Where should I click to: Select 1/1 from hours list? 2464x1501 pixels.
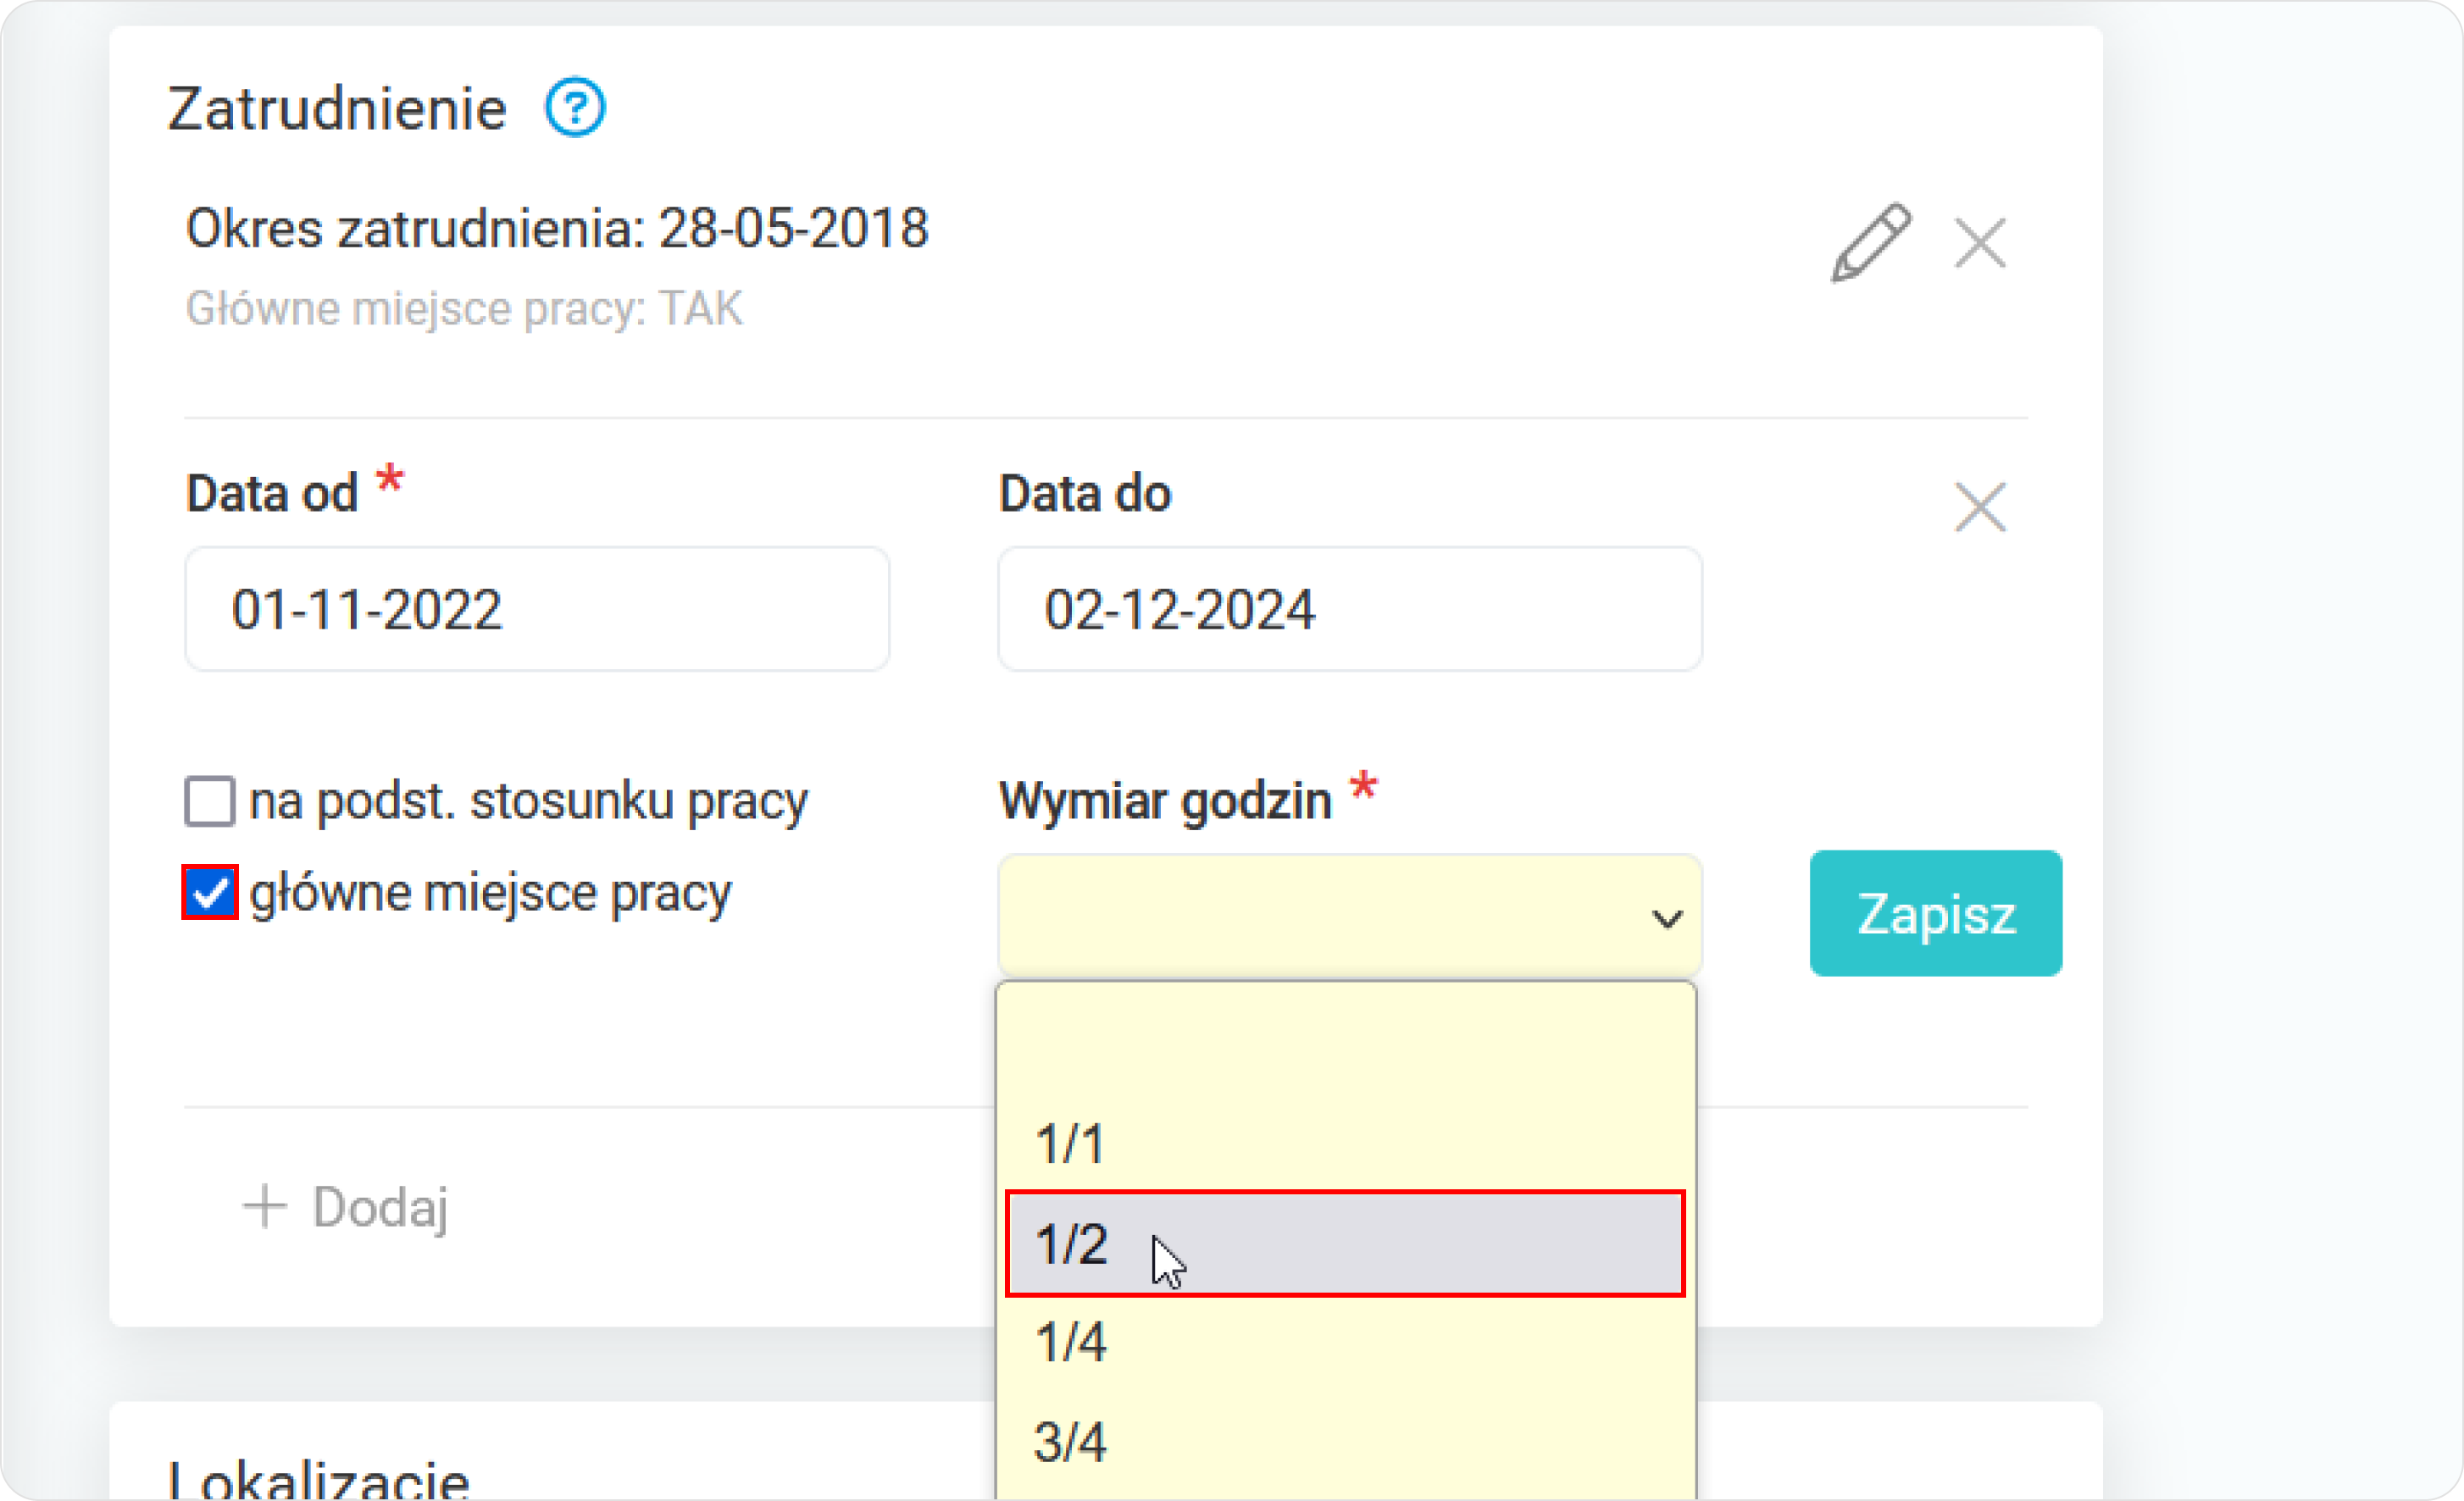tap(1346, 1144)
